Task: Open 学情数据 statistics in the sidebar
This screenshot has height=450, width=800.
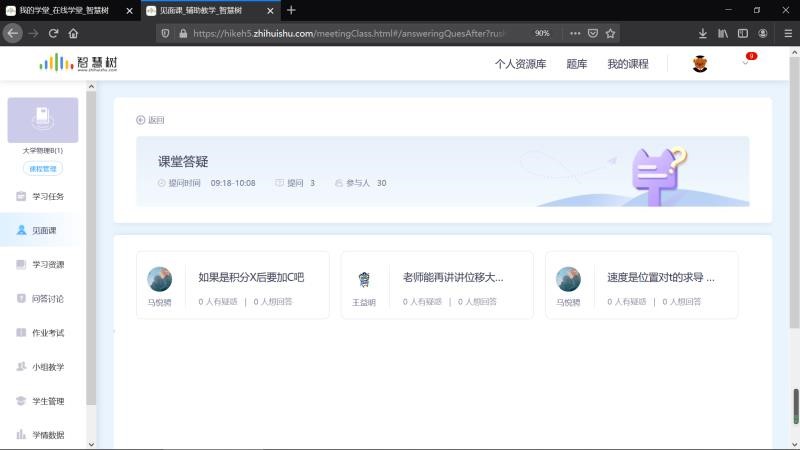Action: [47, 435]
